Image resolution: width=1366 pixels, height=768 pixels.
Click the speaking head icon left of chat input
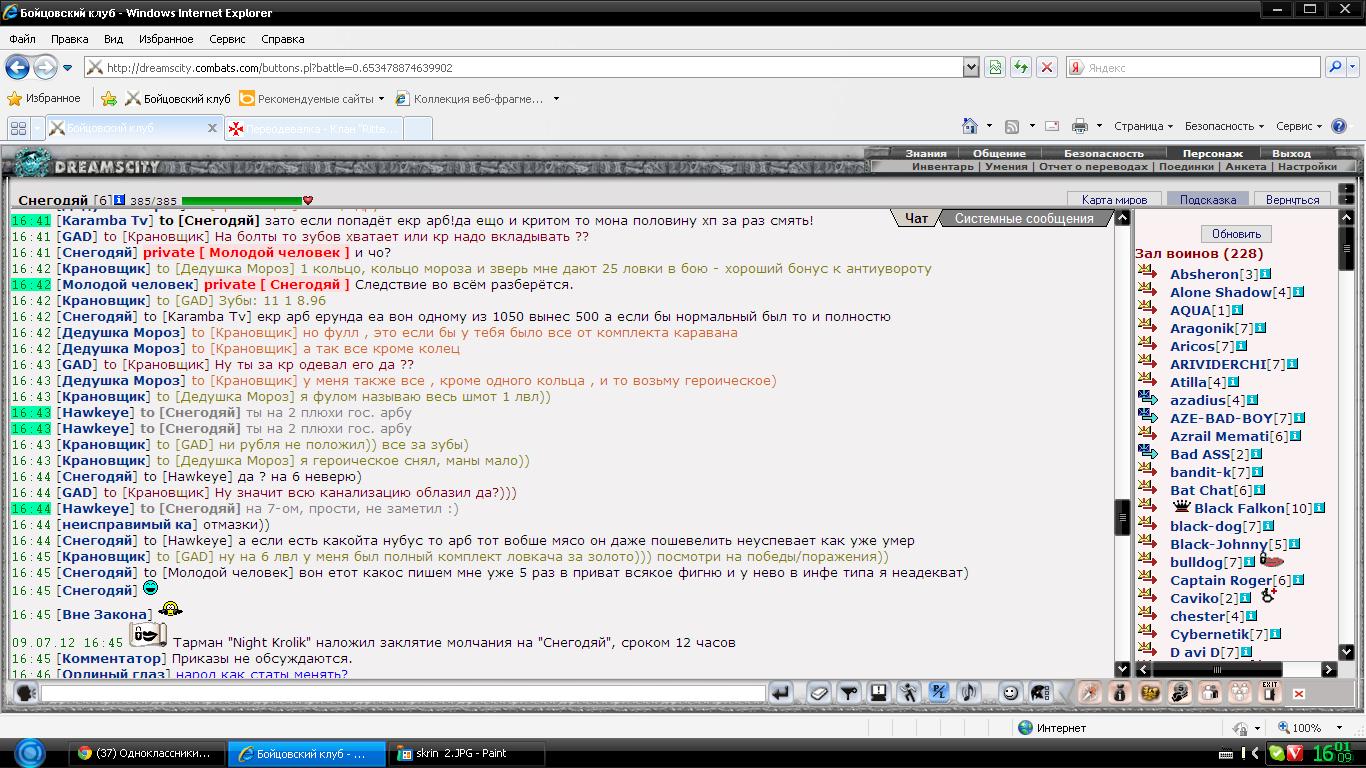point(26,692)
